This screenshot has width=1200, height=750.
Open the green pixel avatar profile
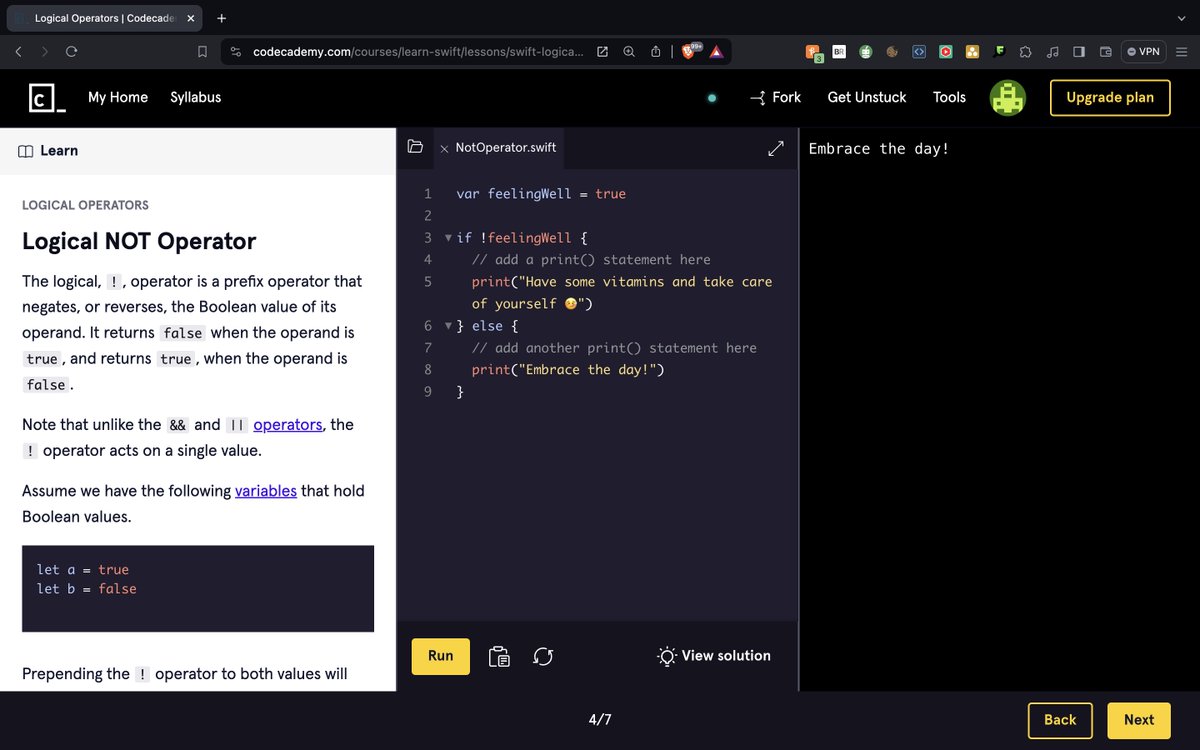(1008, 97)
